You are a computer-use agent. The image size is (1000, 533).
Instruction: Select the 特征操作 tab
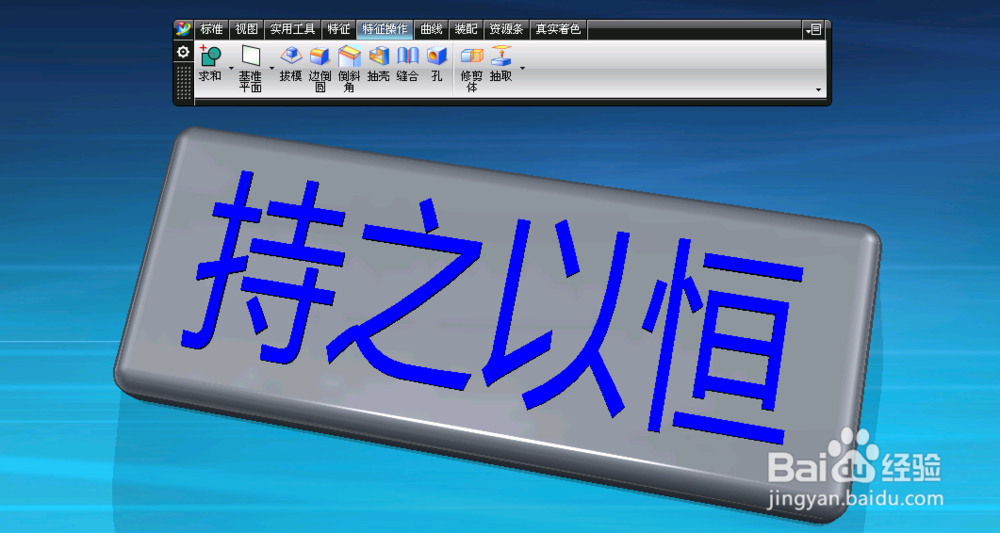click(x=385, y=29)
